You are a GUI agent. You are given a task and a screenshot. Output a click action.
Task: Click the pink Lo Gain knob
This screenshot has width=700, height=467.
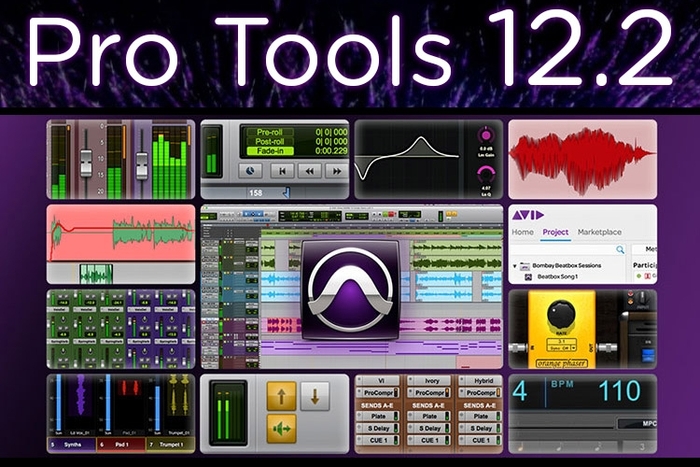click(x=485, y=135)
